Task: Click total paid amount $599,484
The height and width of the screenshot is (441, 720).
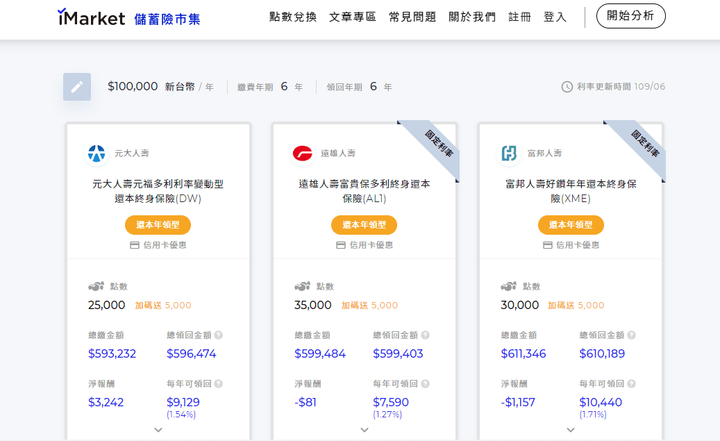Action: click(x=320, y=354)
